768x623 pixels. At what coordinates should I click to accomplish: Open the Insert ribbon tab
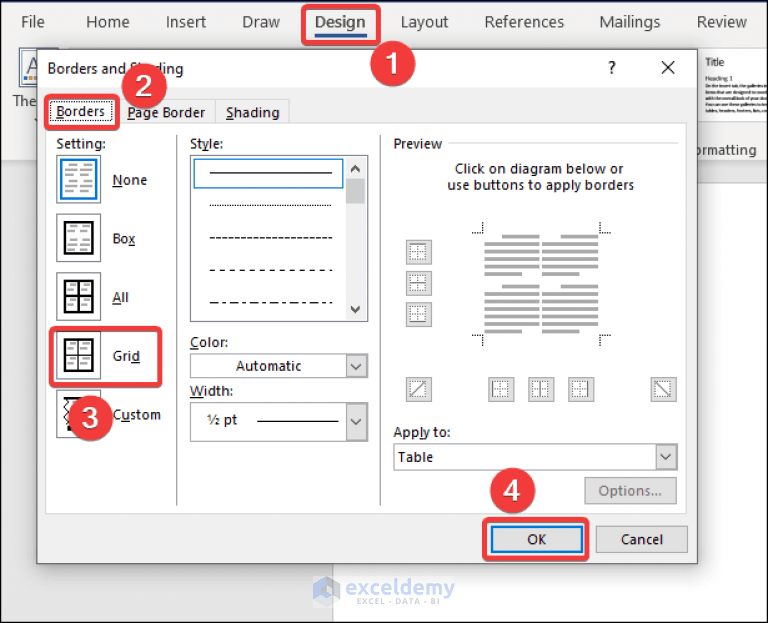pos(186,22)
